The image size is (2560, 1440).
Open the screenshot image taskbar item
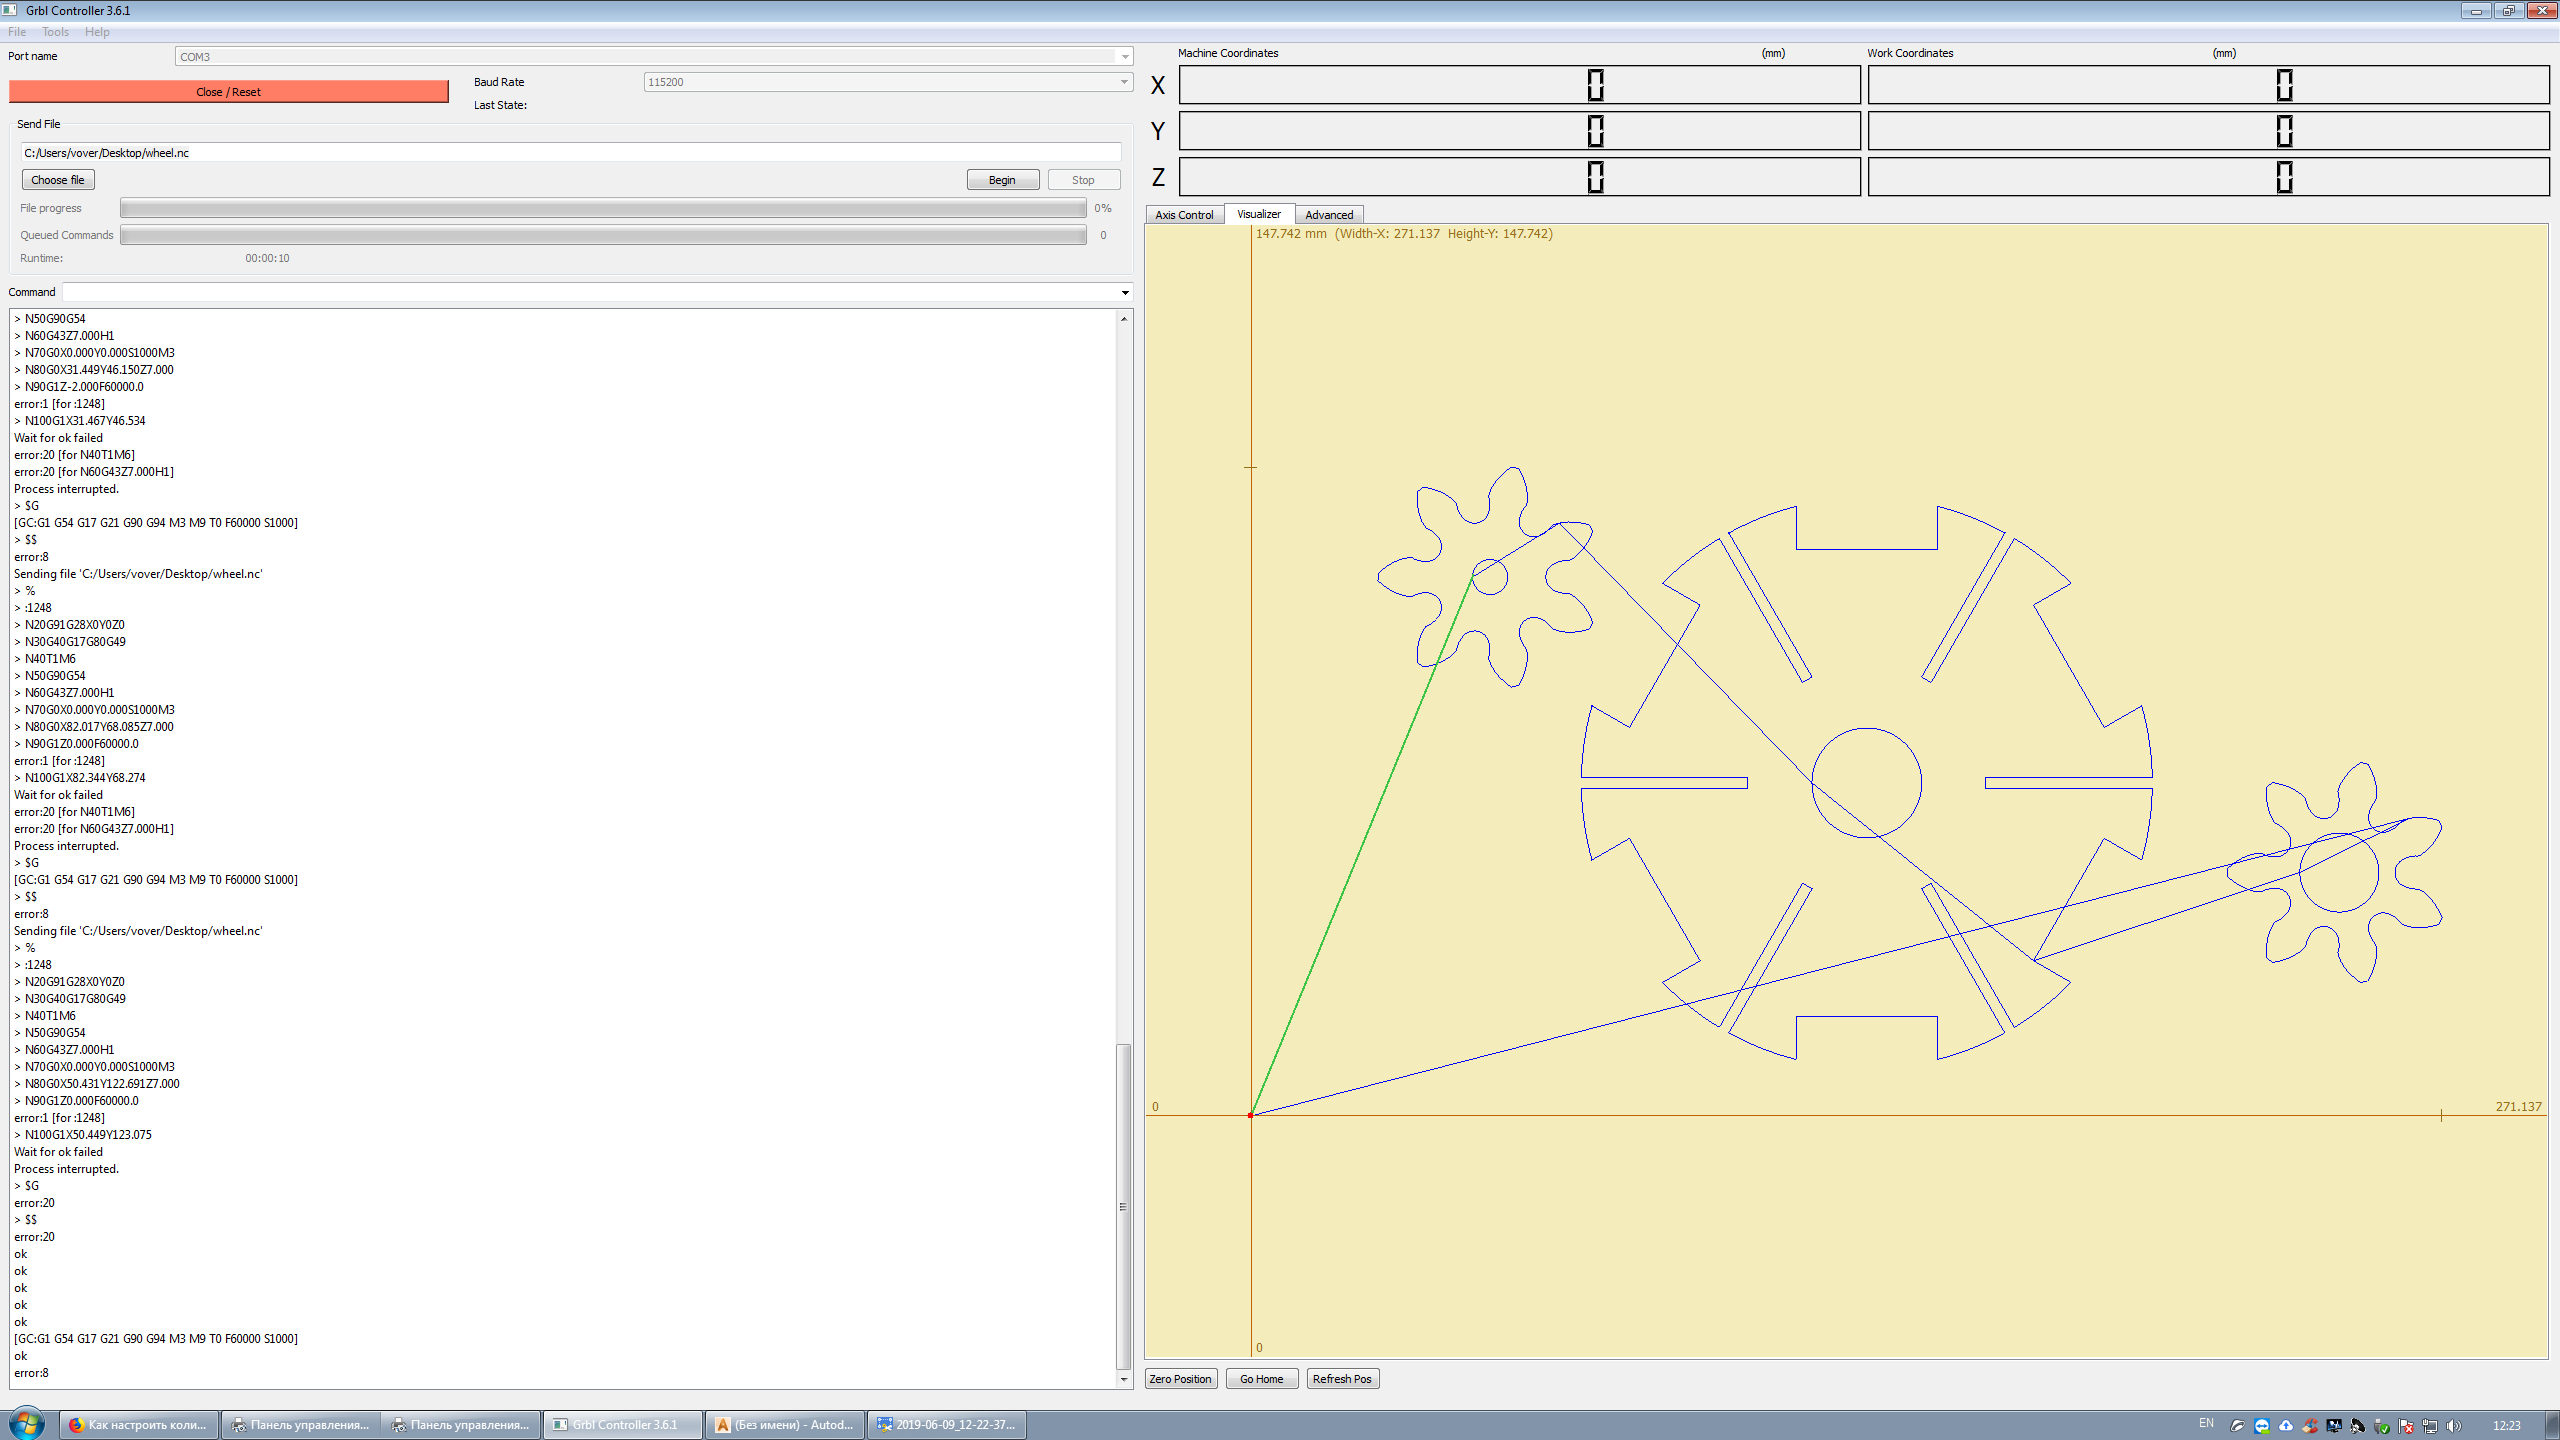point(946,1425)
